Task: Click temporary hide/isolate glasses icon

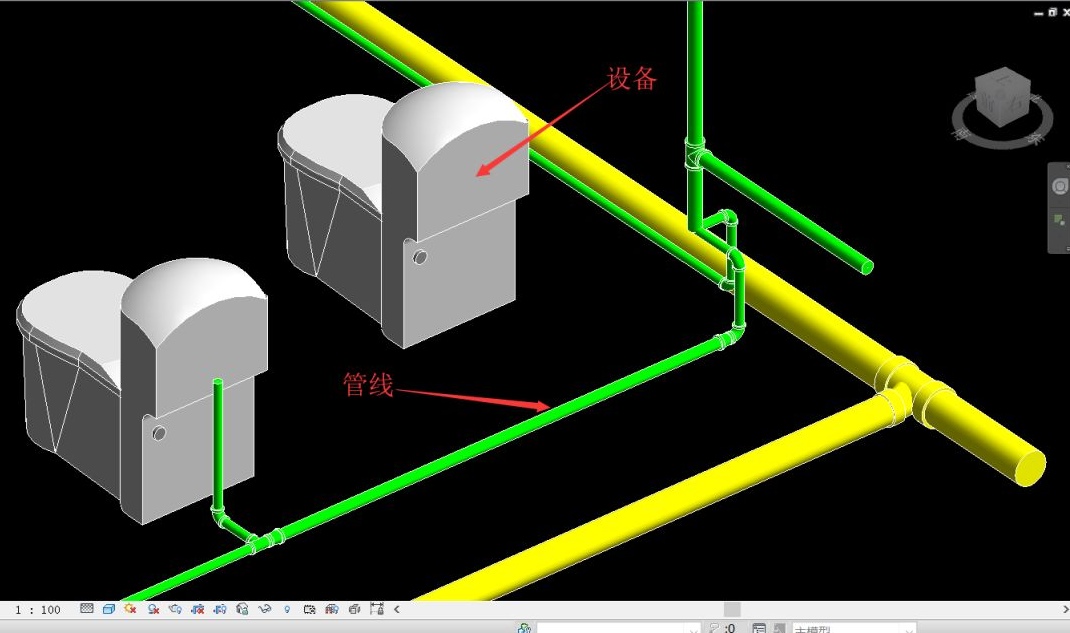Action: click(265, 609)
